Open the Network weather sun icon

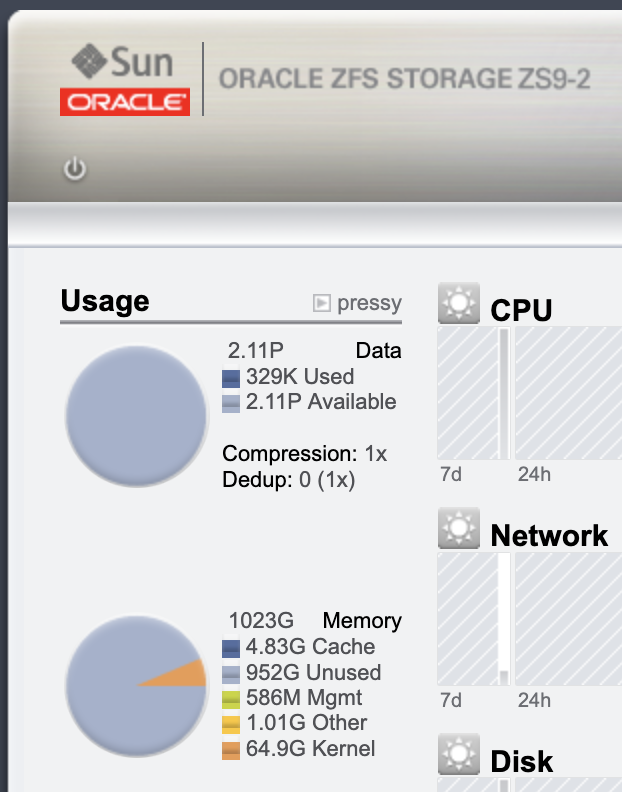point(459,528)
